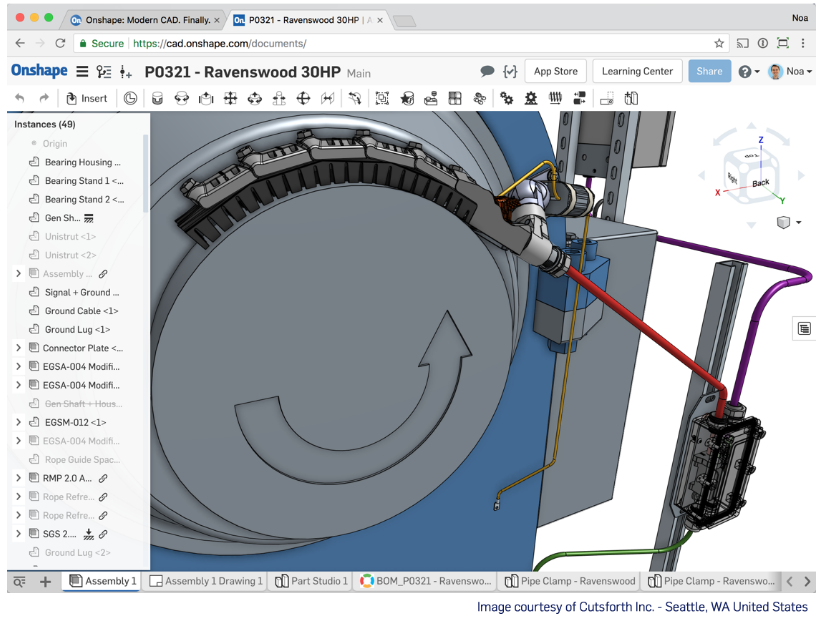
Task: Expand the Assembly item in the instances tree
Action: pyautogui.click(x=16, y=273)
